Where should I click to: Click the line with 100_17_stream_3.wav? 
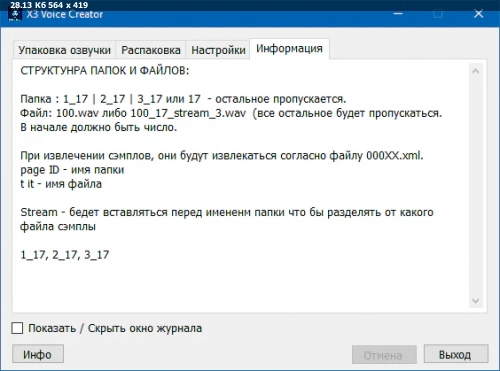pyautogui.click(x=231, y=113)
